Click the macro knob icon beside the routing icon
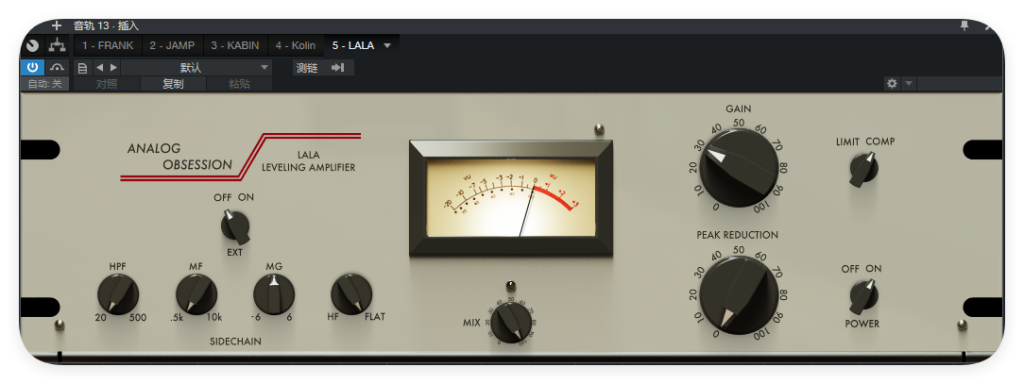 point(32,46)
